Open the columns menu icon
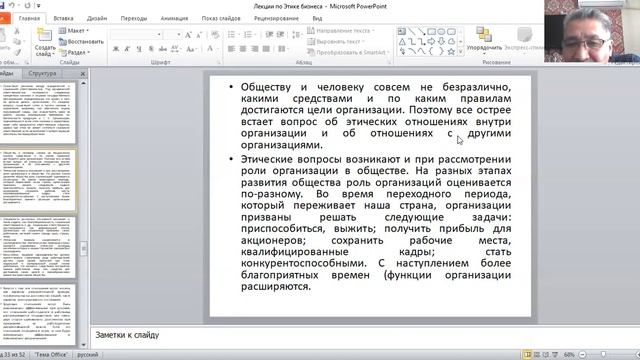640x360 pixels. (282, 49)
